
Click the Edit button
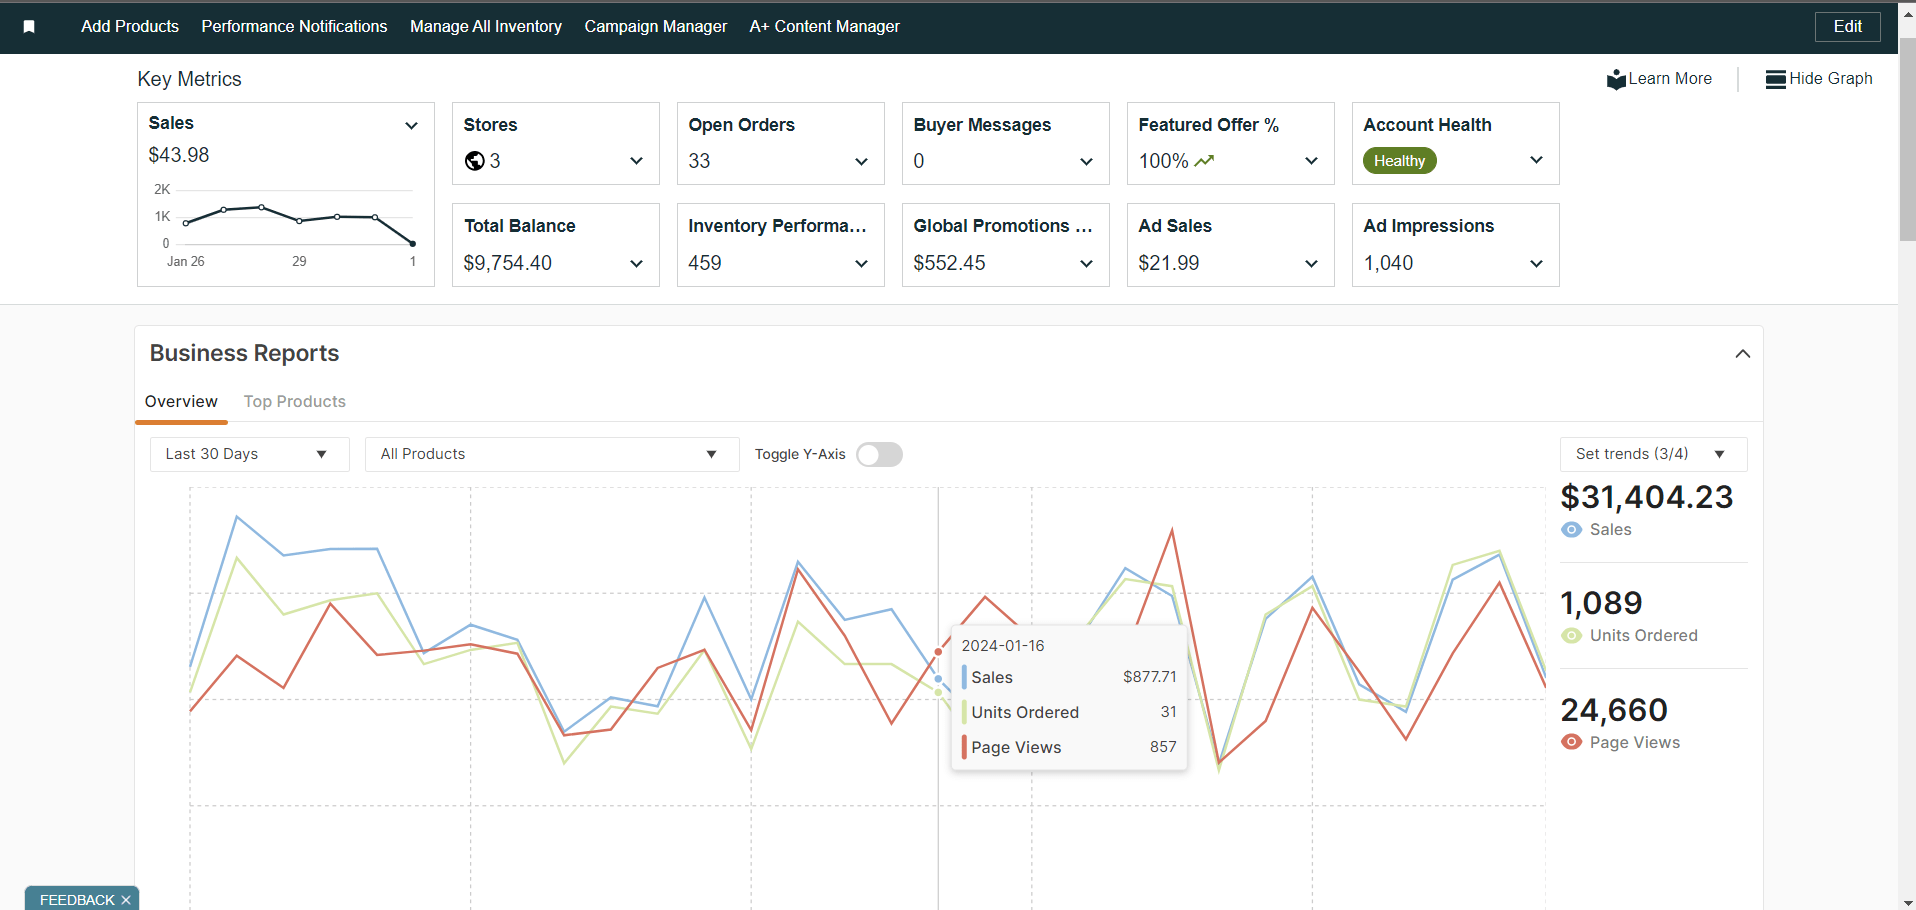click(1847, 27)
